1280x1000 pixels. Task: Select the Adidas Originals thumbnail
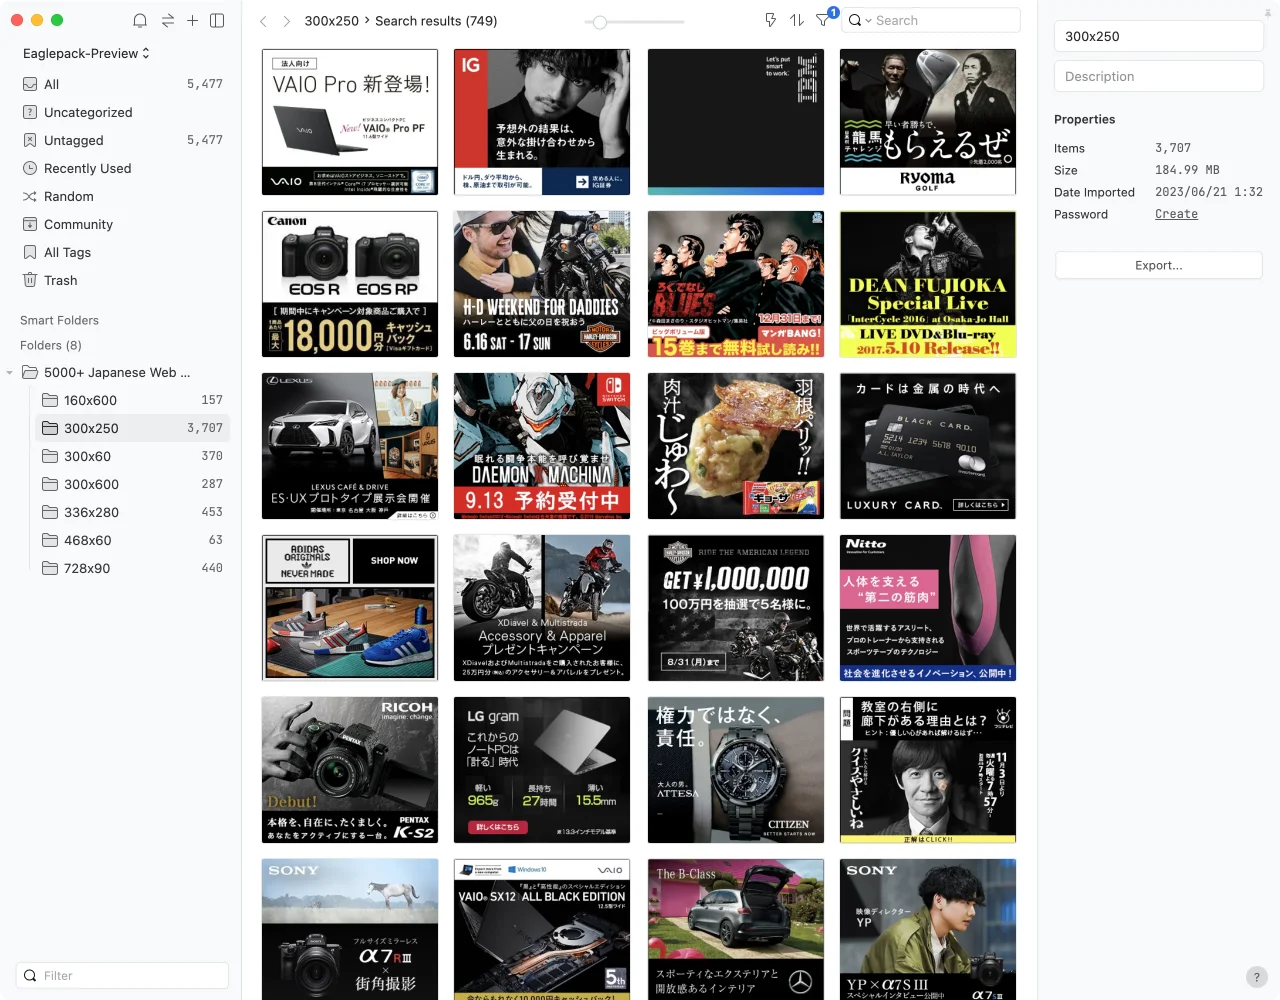coord(350,608)
